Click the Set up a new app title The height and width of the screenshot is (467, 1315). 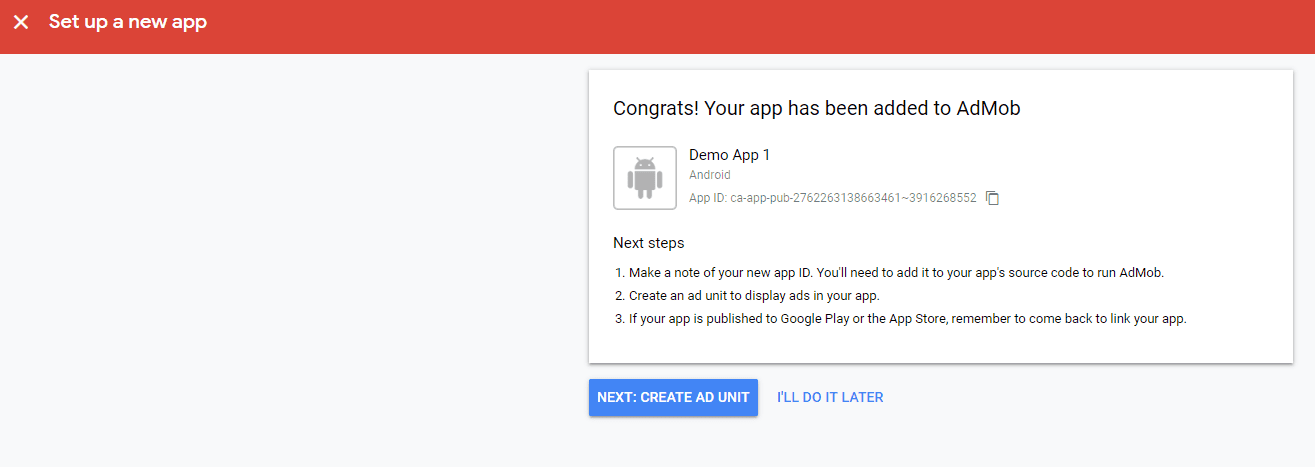128,22
